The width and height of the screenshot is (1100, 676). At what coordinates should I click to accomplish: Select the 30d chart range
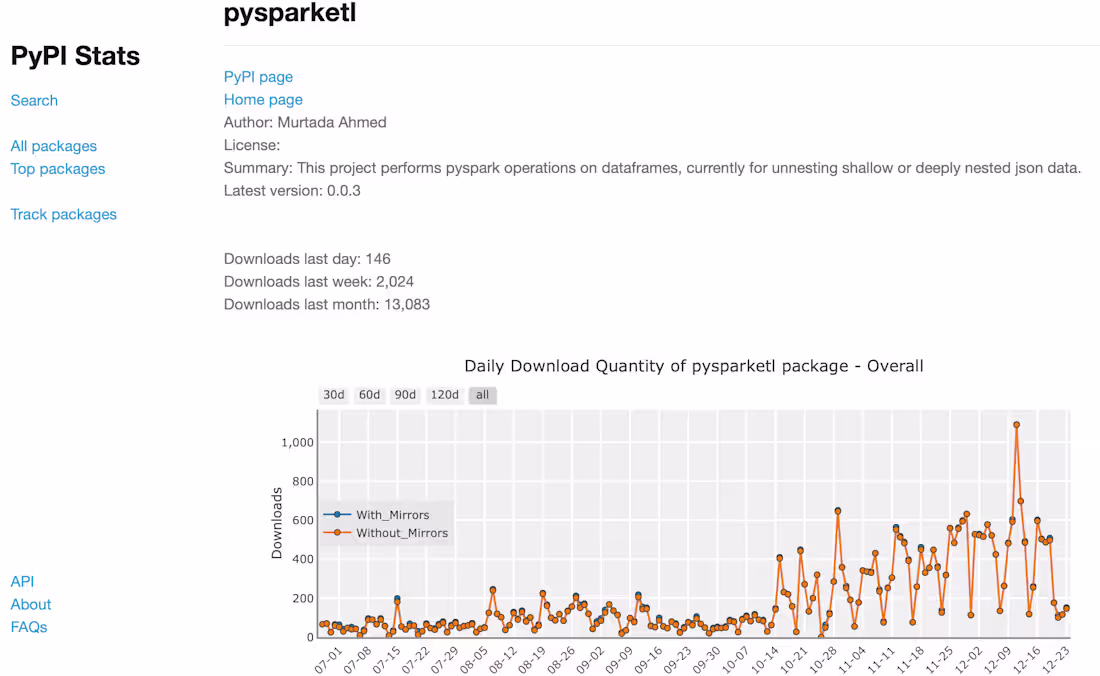pyautogui.click(x=333, y=394)
